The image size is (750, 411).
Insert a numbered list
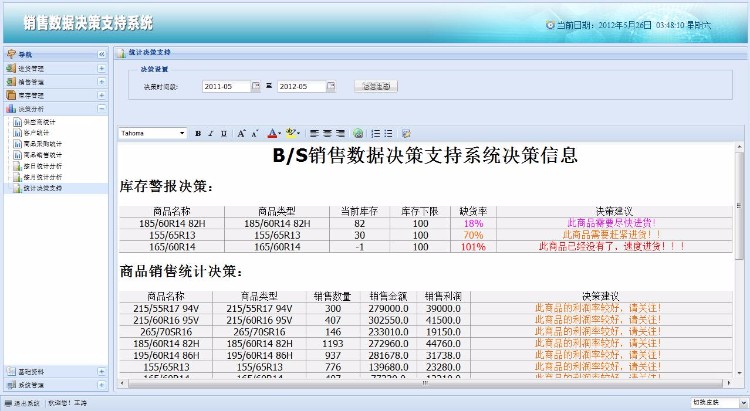pos(376,133)
